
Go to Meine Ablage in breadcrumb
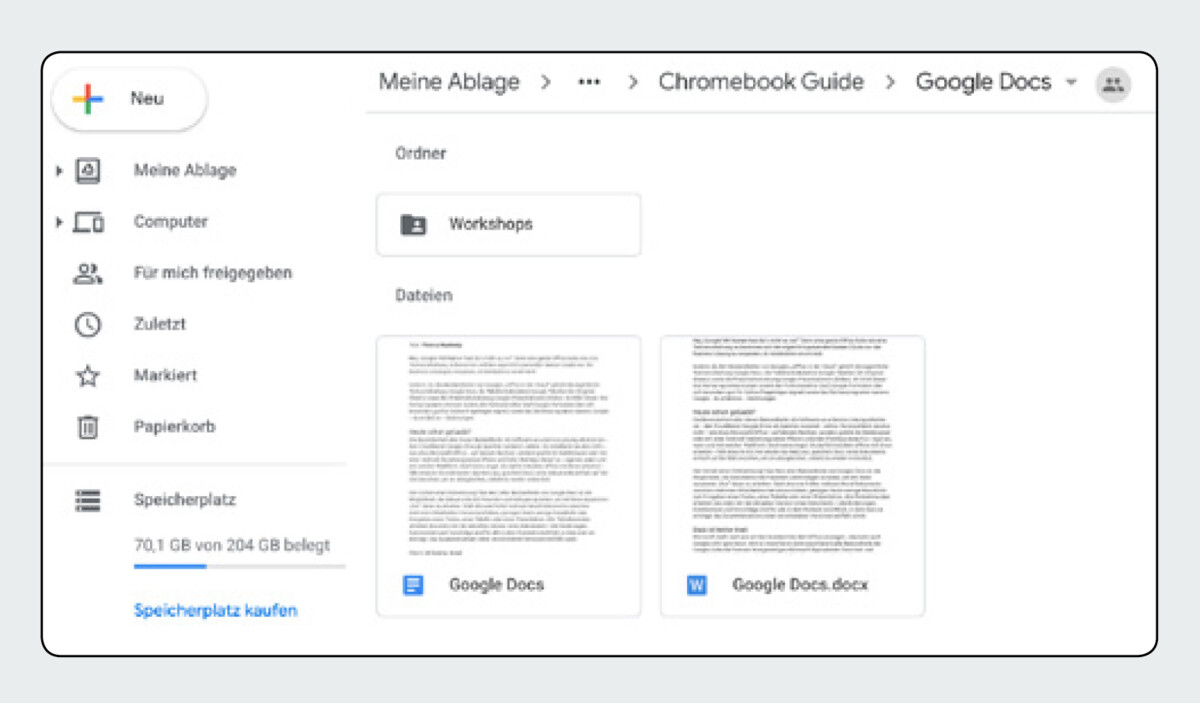point(449,83)
